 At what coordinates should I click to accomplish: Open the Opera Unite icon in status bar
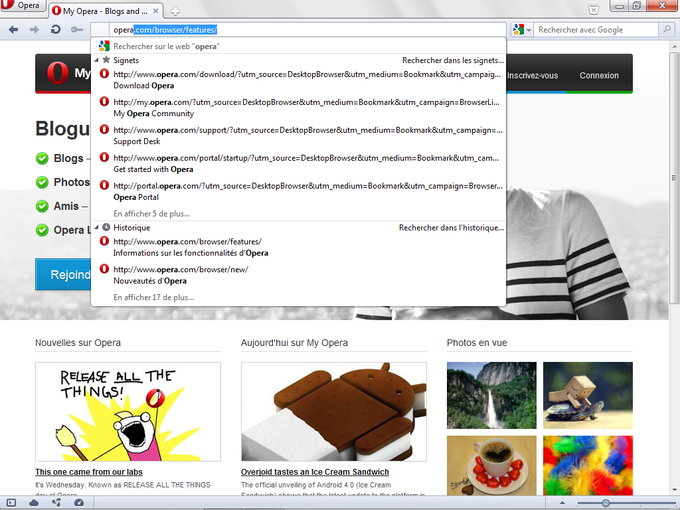56,503
